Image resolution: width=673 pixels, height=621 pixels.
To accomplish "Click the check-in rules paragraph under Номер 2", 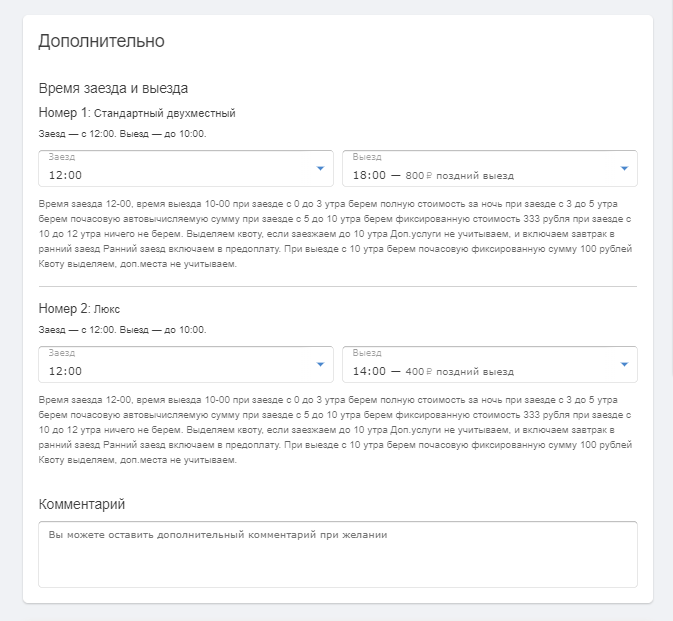I will [x=335, y=430].
